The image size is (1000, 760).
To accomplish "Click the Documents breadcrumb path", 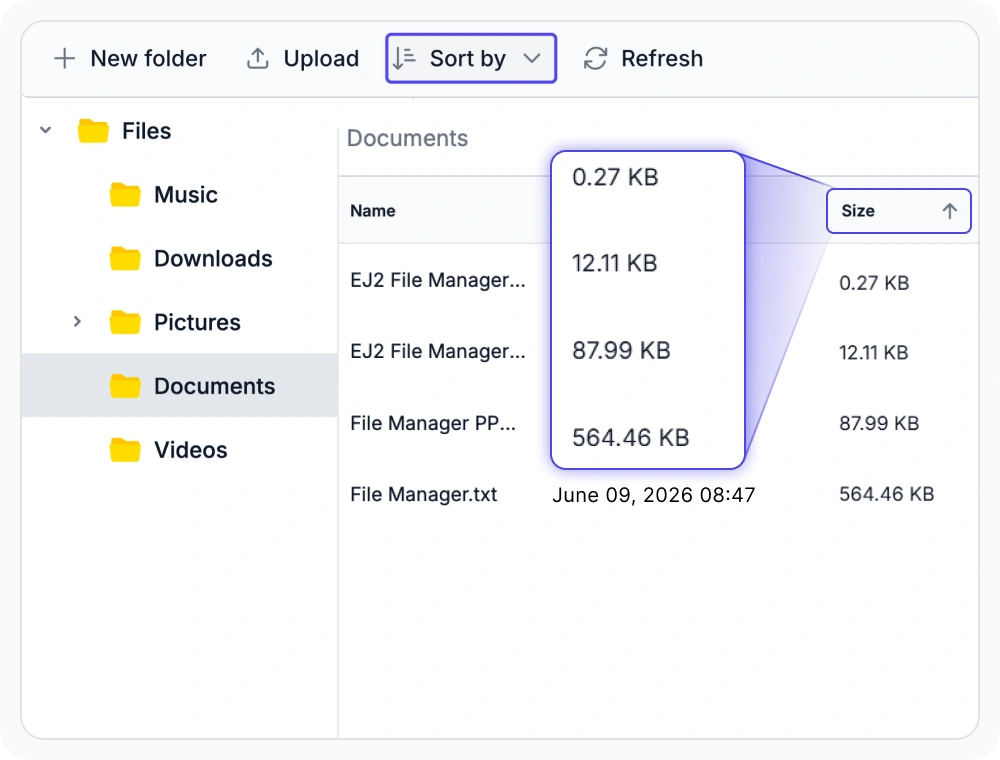I will pyautogui.click(x=407, y=138).
